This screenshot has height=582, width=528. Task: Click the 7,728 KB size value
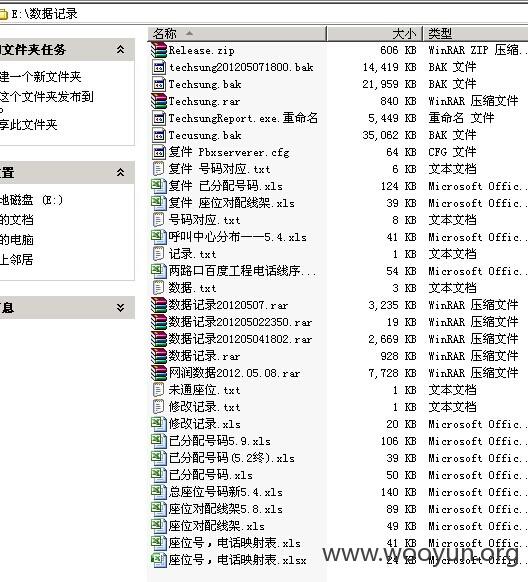(393, 373)
